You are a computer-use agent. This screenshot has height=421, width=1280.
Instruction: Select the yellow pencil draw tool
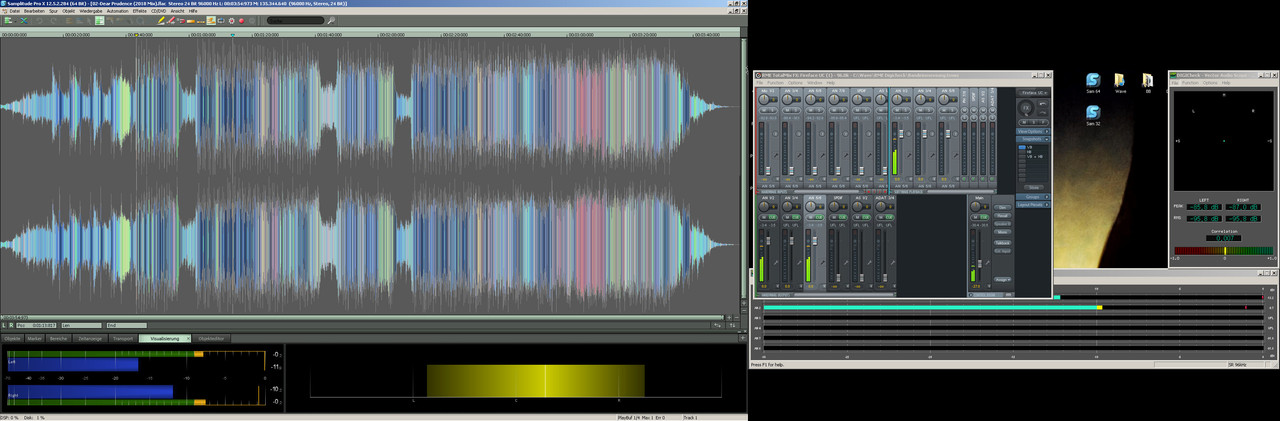point(161,20)
